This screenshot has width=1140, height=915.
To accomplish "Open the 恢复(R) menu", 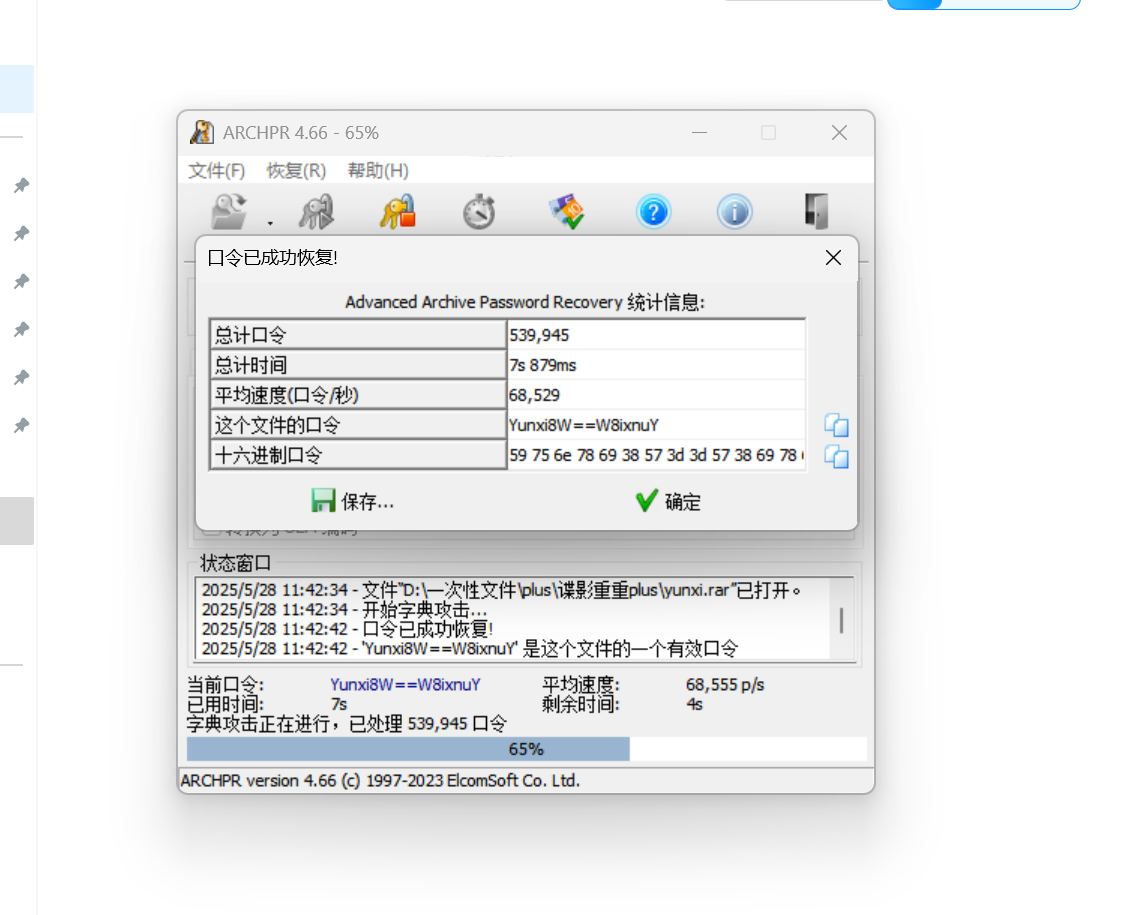I will click(296, 171).
